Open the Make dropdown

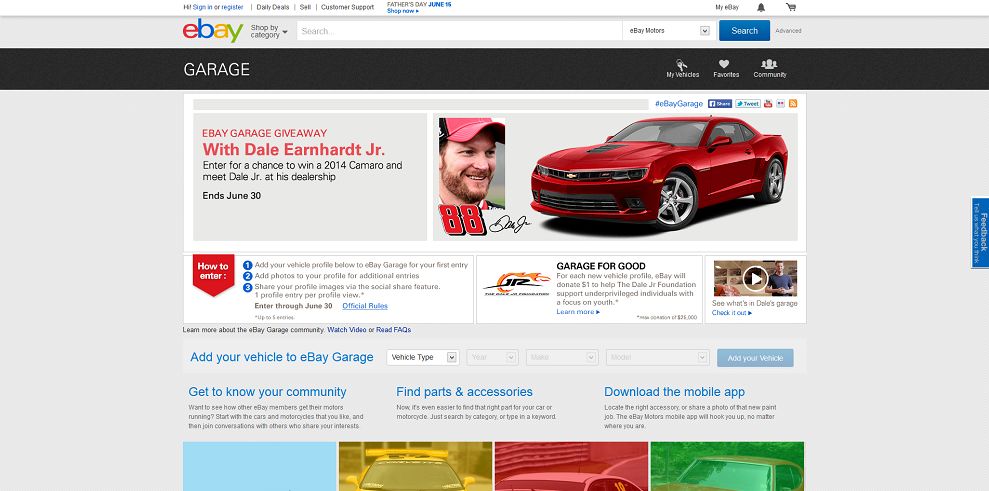(562, 357)
